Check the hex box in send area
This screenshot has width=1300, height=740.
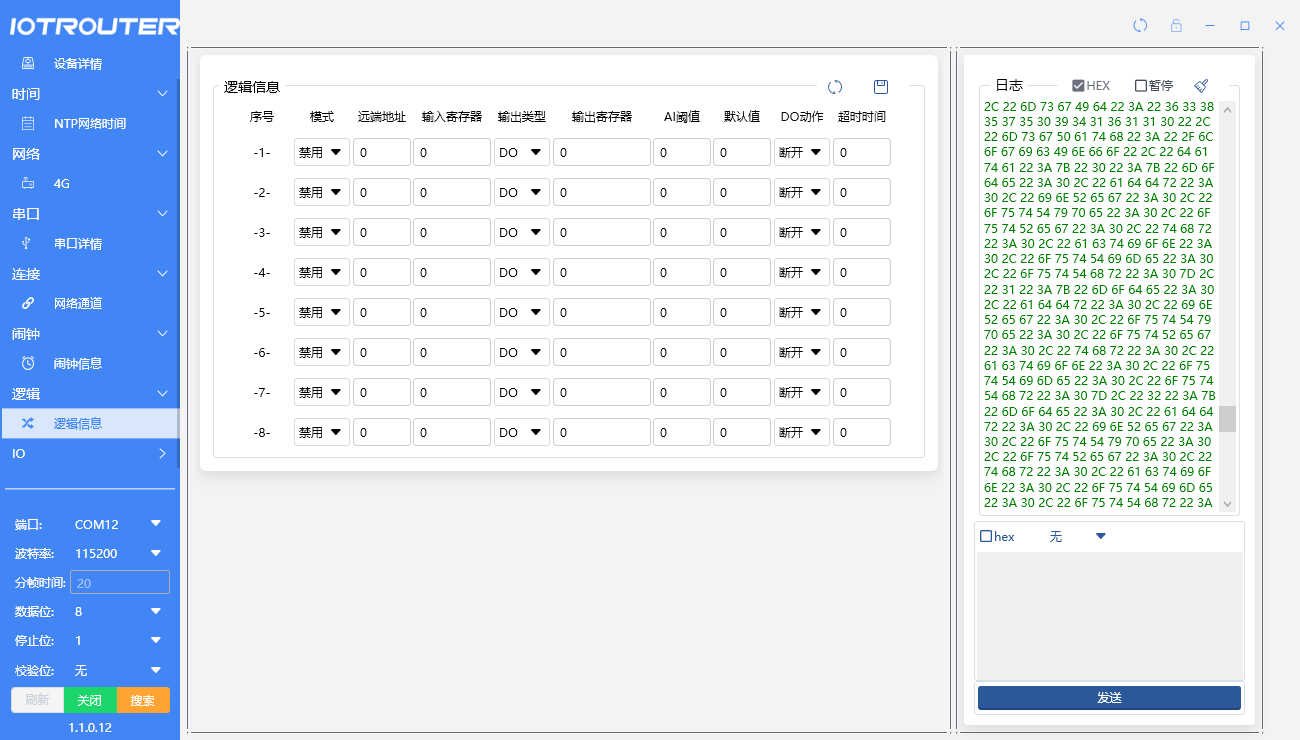[x=986, y=537]
